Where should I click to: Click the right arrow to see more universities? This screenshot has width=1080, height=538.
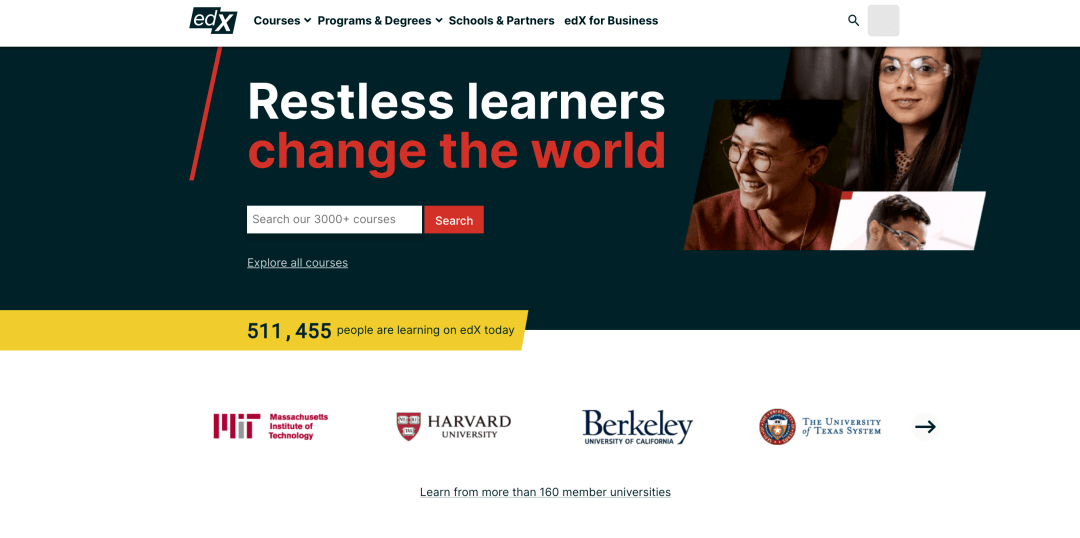(925, 427)
